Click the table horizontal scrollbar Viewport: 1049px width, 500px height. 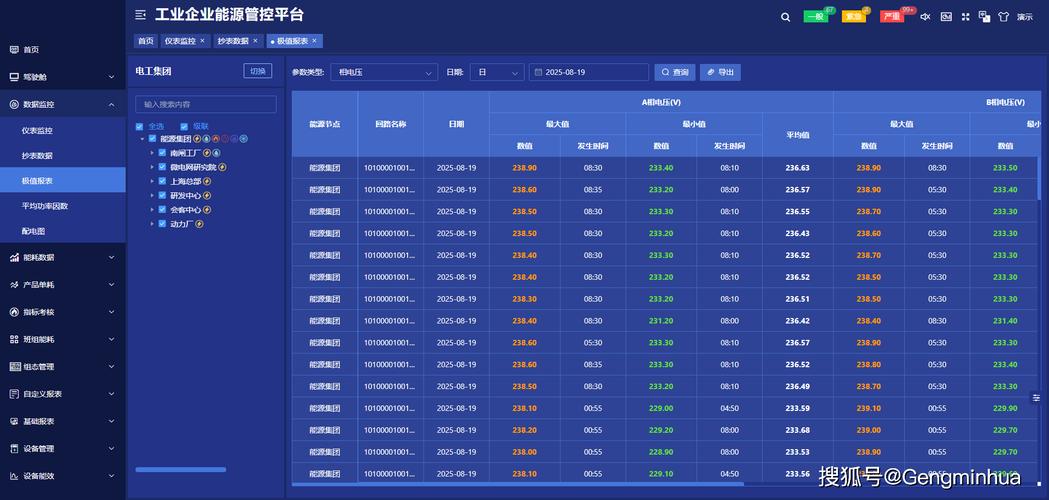pyautogui.click(x=518, y=484)
